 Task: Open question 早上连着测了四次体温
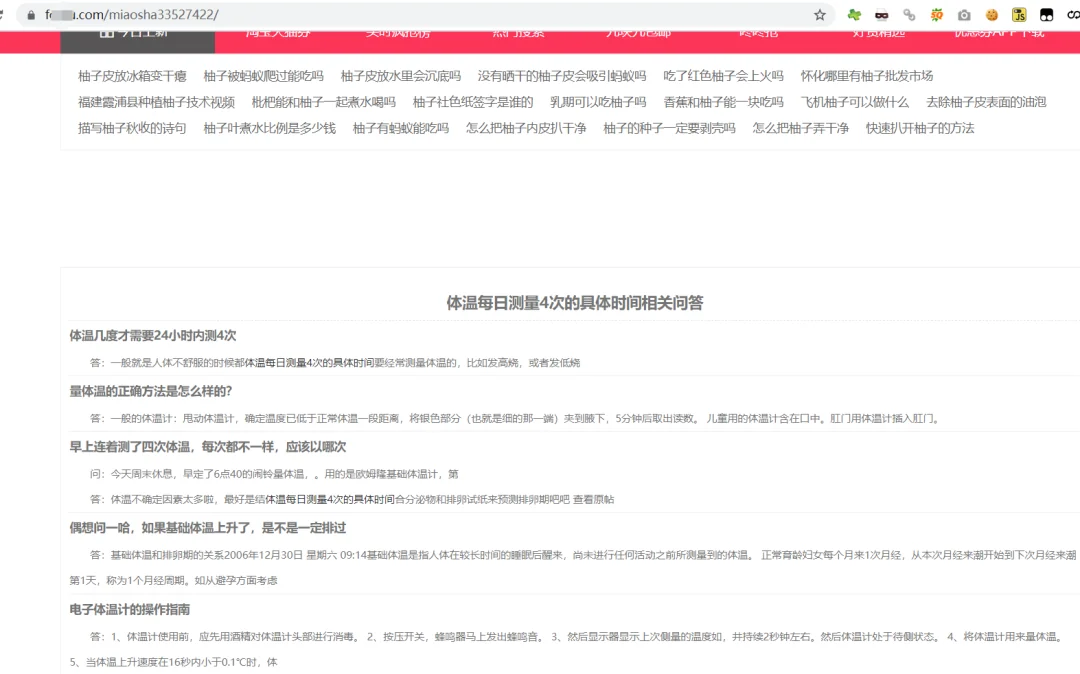tap(207, 447)
